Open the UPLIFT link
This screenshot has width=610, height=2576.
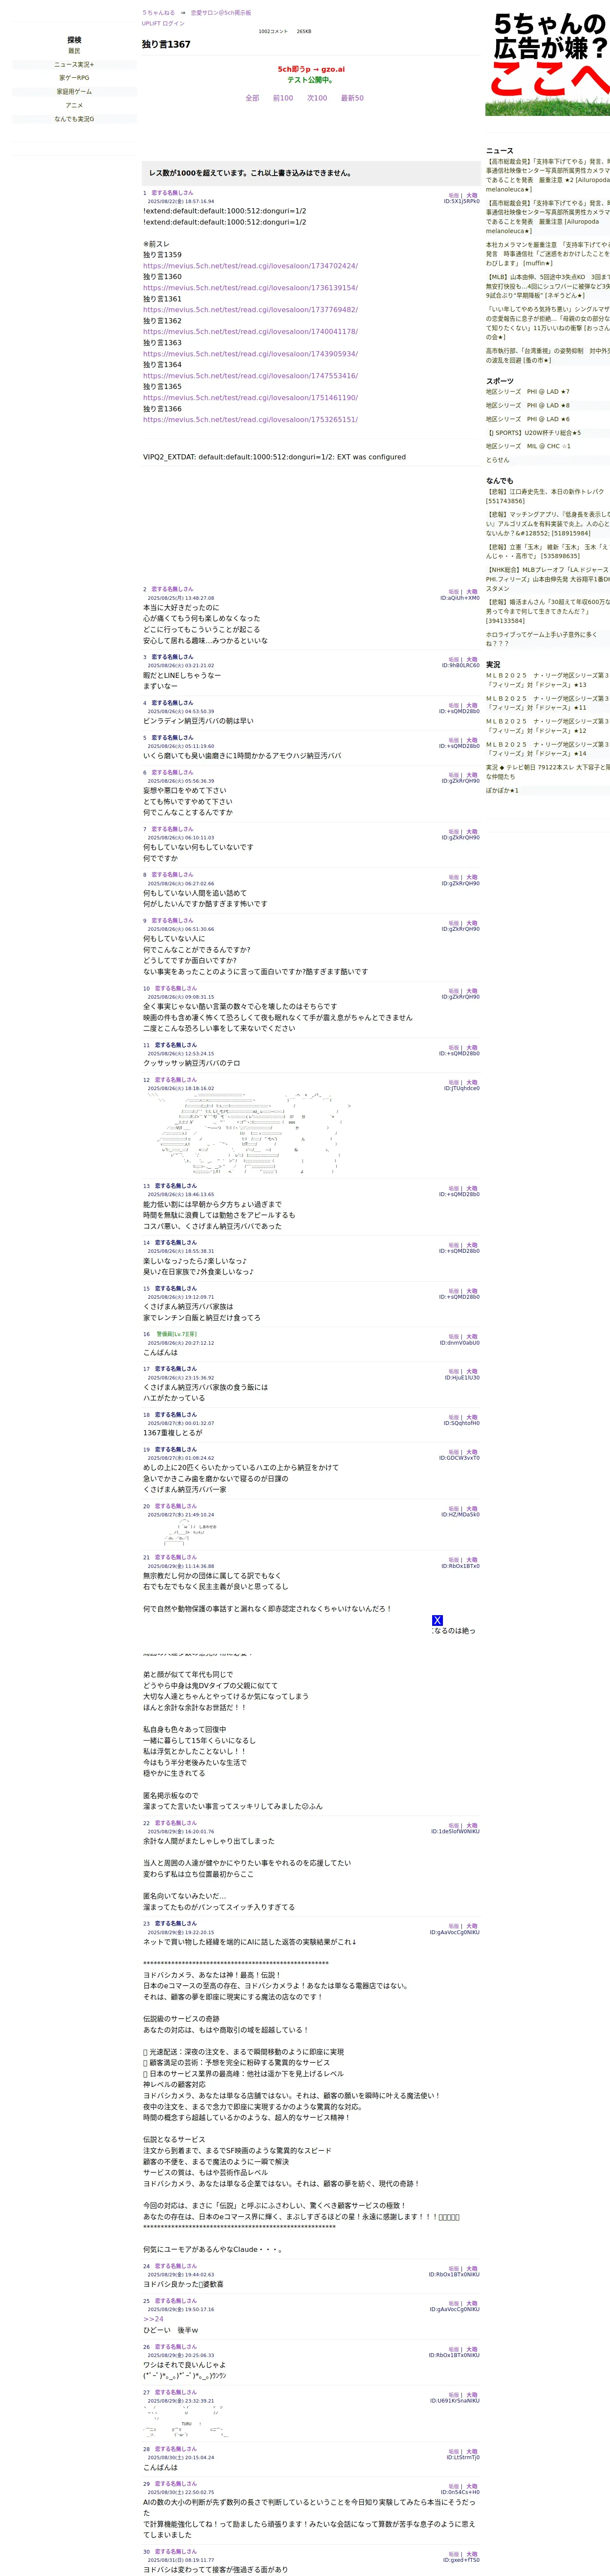tap(151, 23)
